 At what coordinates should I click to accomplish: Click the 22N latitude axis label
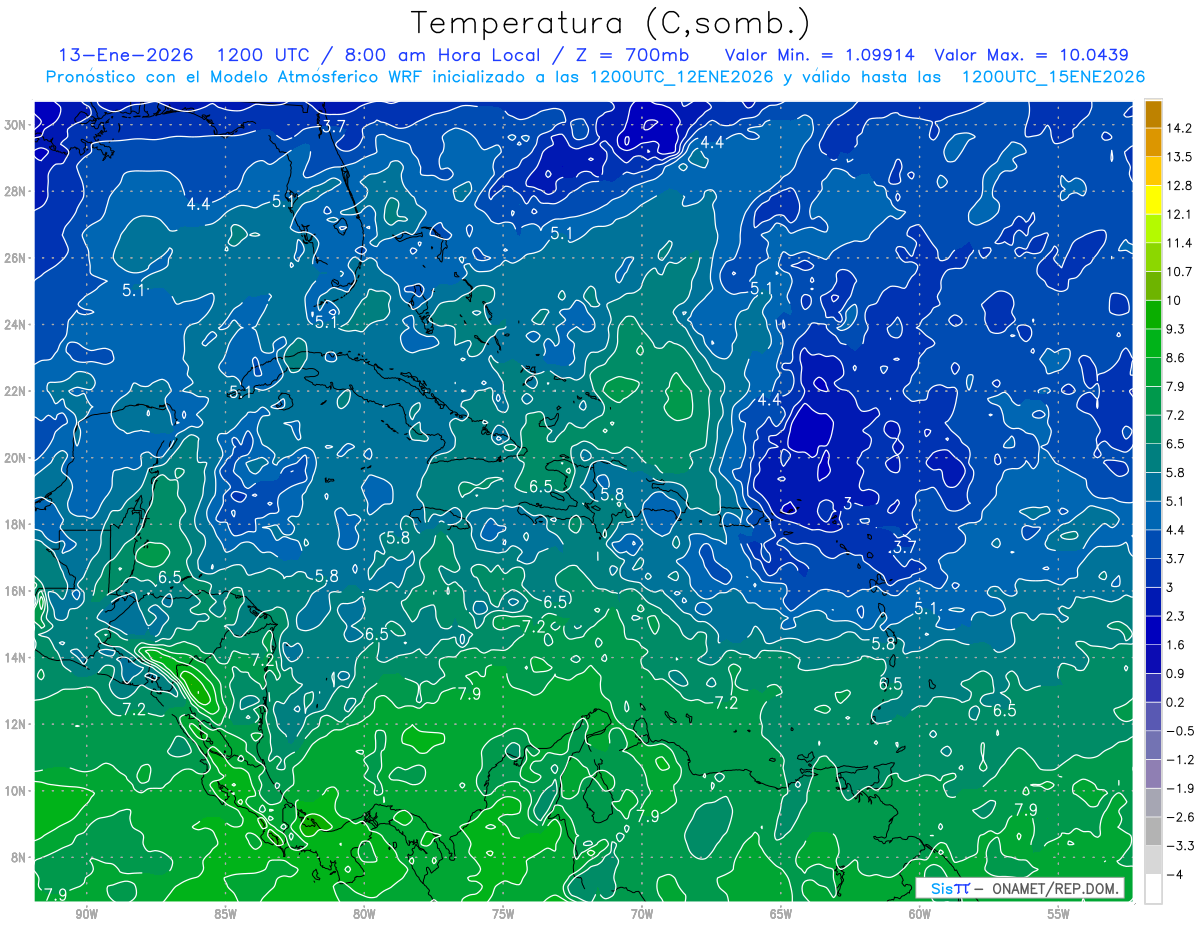[x=17, y=391]
